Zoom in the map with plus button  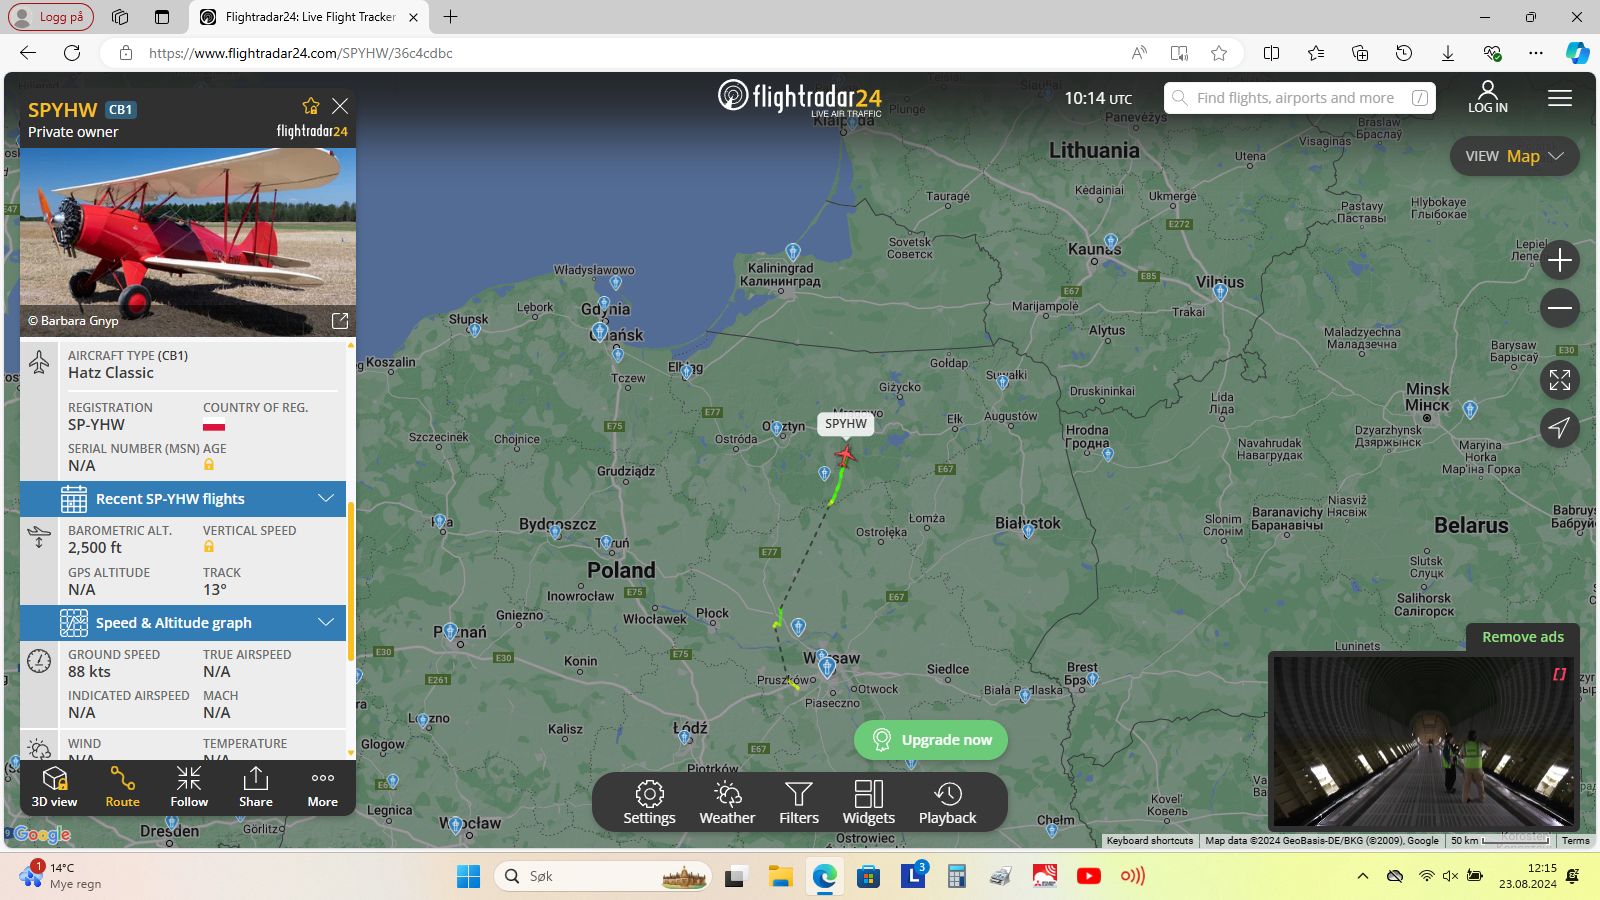point(1560,260)
